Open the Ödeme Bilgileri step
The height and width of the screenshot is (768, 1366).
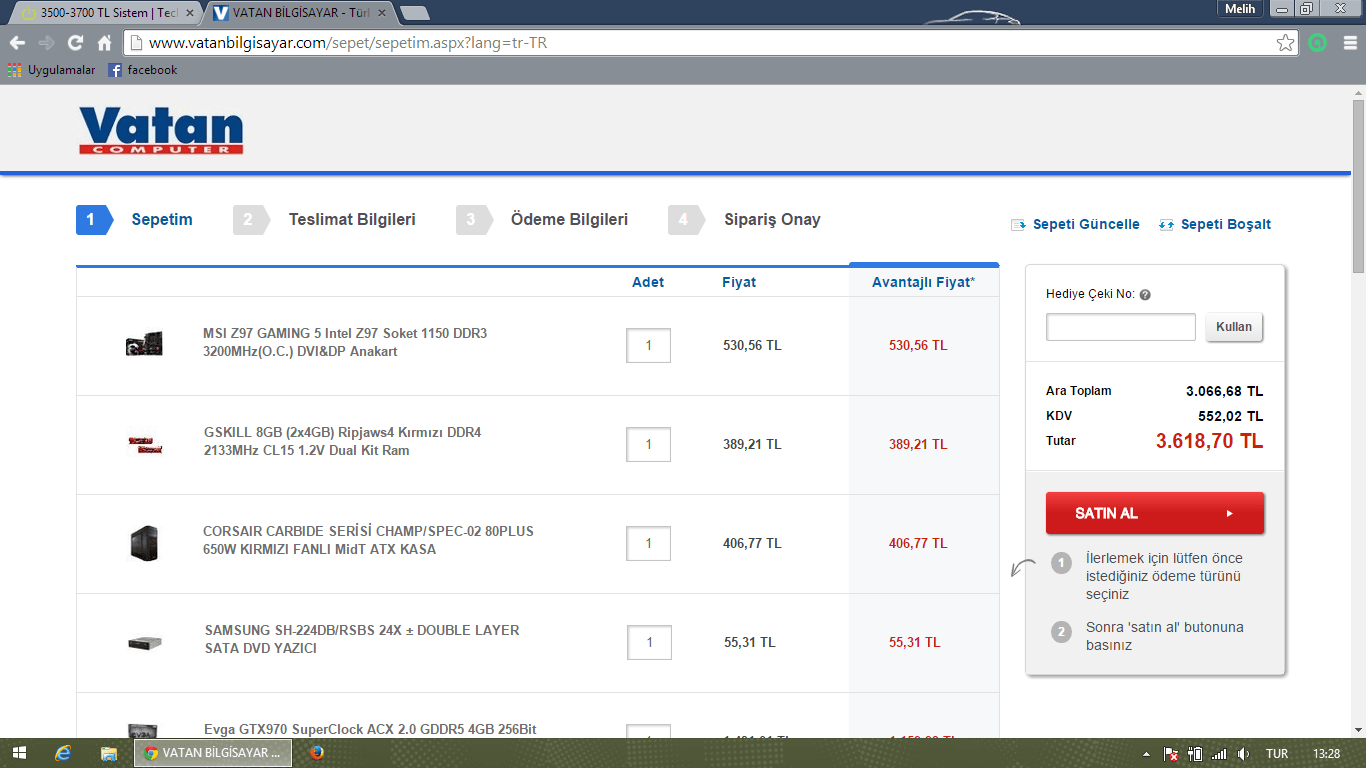(x=542, y=220)
